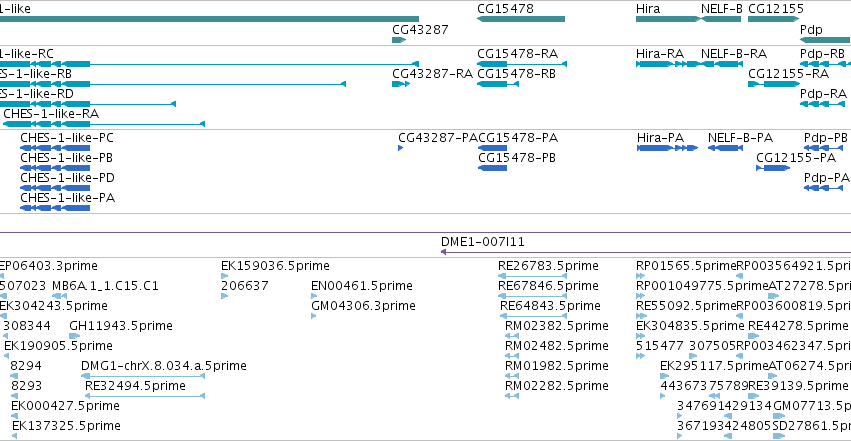Click transcript NELF-B-RA
Viewport: 851px width, 441px height.
coord(721,64)
